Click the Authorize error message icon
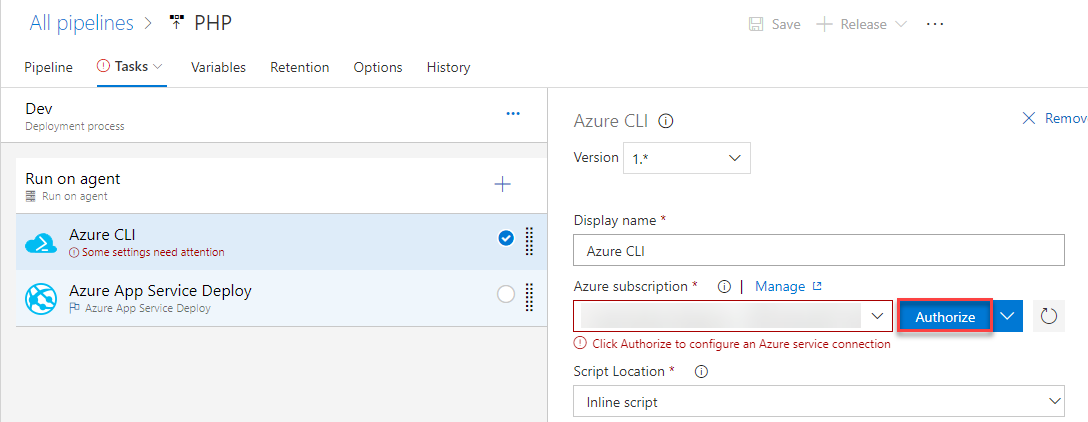The width and height of the screenshot is (1088, 422). click(x=579, y=344)
